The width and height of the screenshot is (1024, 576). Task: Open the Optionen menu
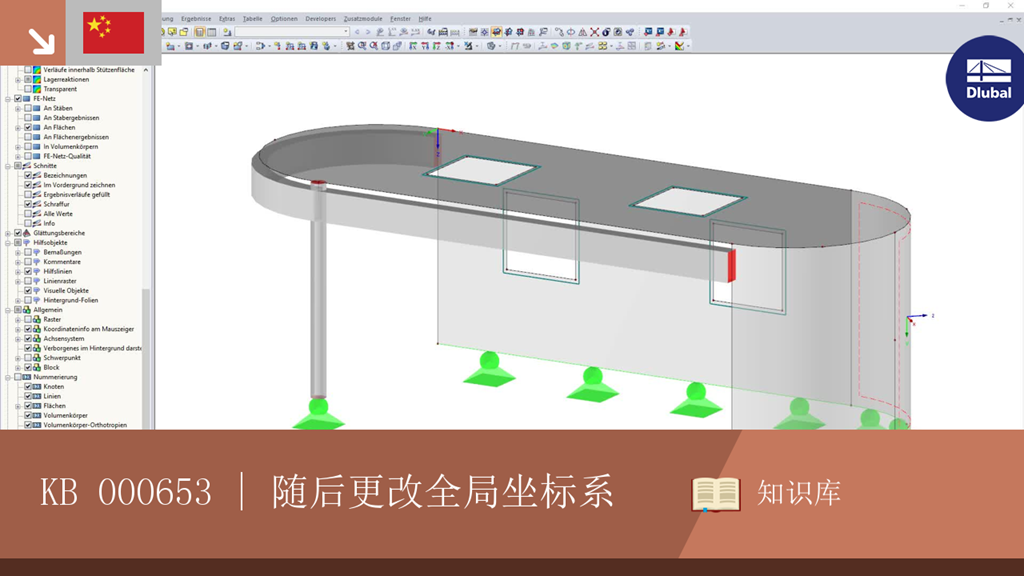pos(284,19)
